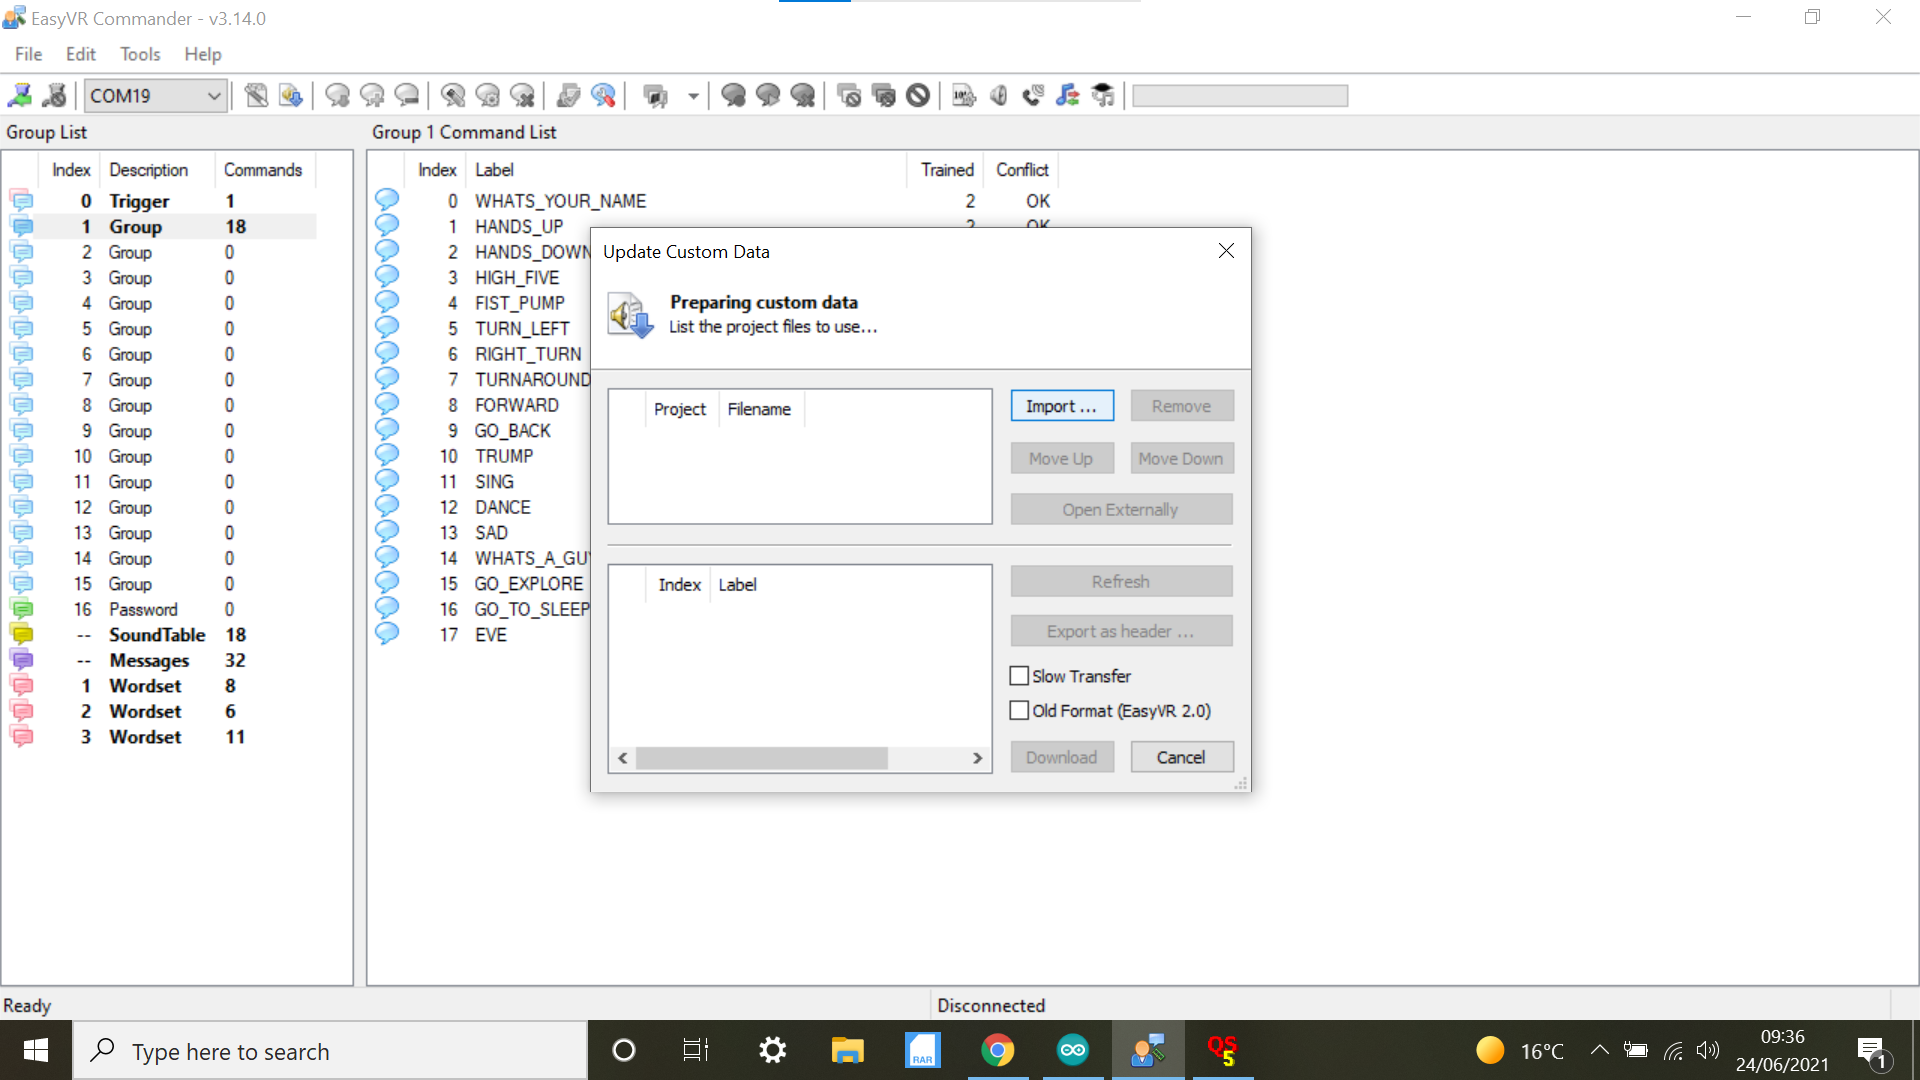This screenshot has height=1080, width=1920.
Task: Click the Import button in Update Custom Data
Action: [x=1060, y=405]
